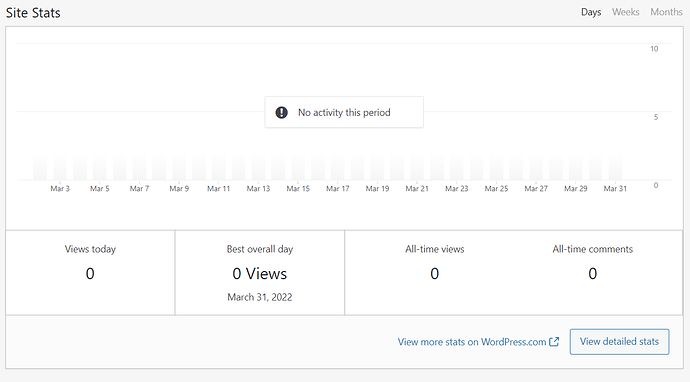Click the Mar 19 axis label
The image size is (690, 382).
coord(377,188)
